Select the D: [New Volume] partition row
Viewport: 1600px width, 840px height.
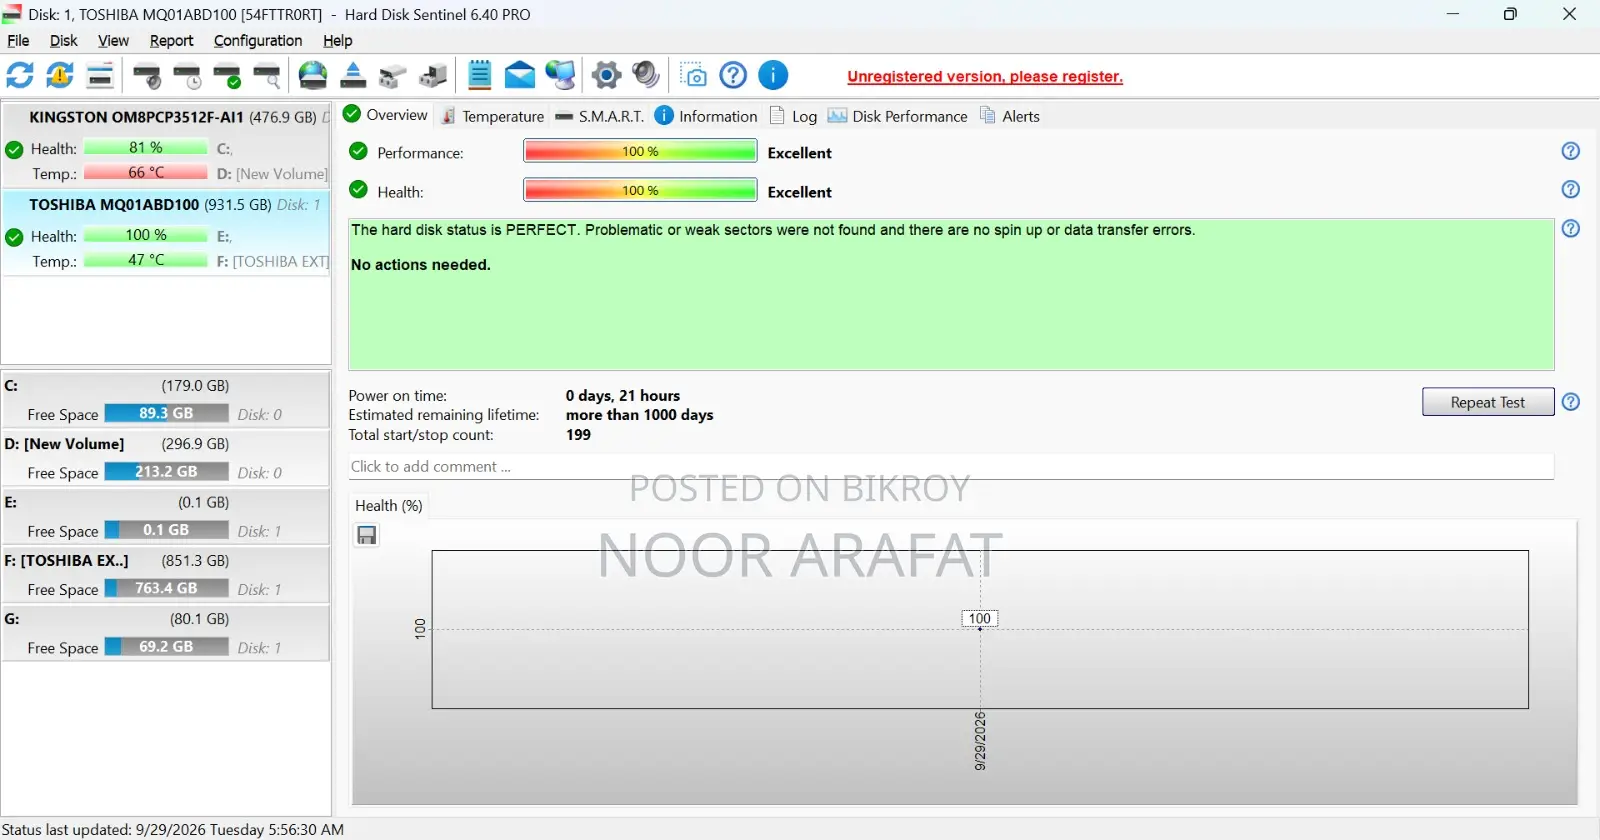click(x=166, y=458)
